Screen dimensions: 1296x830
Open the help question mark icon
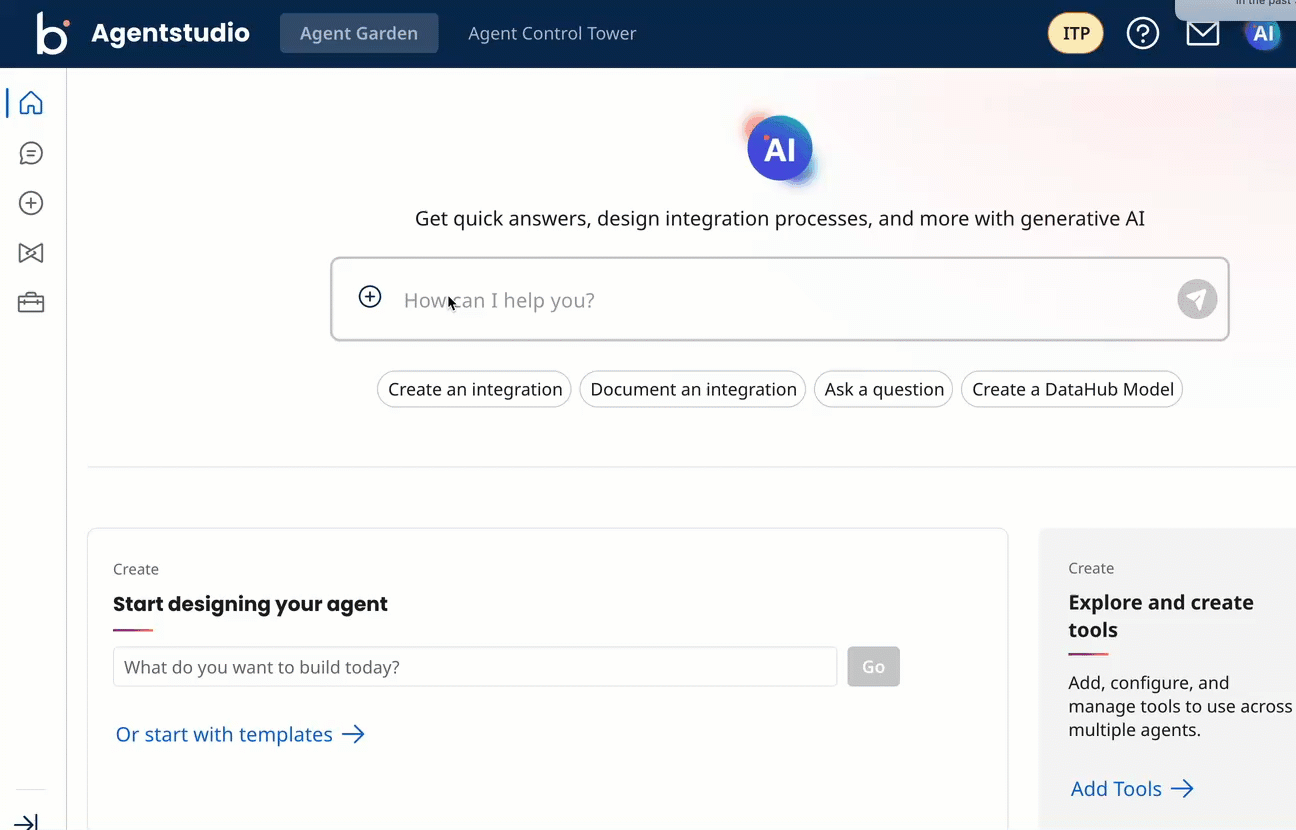click(1142, 33)
